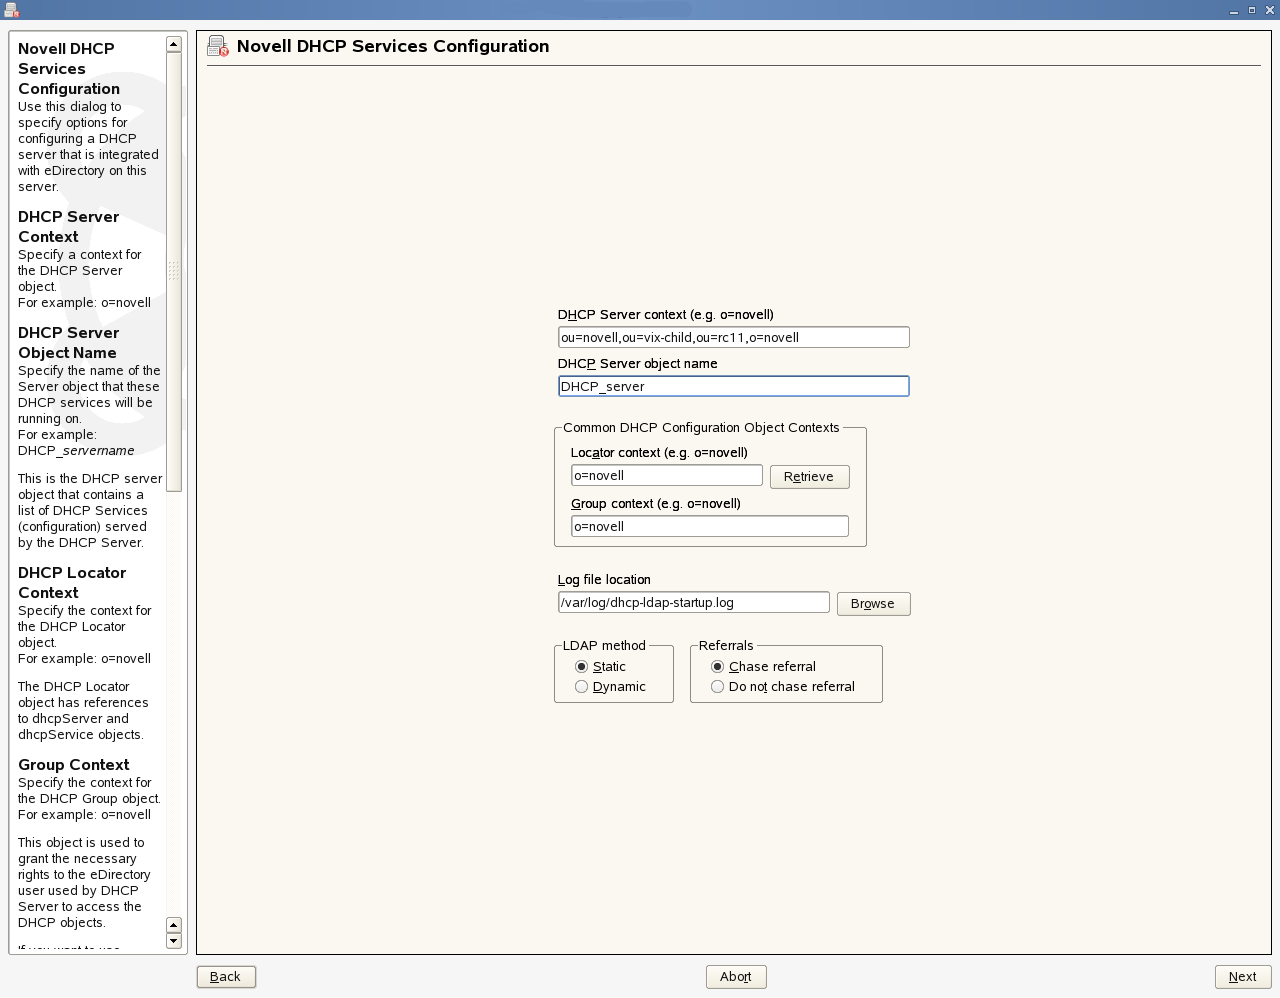Click the 'Common DHCP Configuration Object Contexts' group title

(701, 428)
